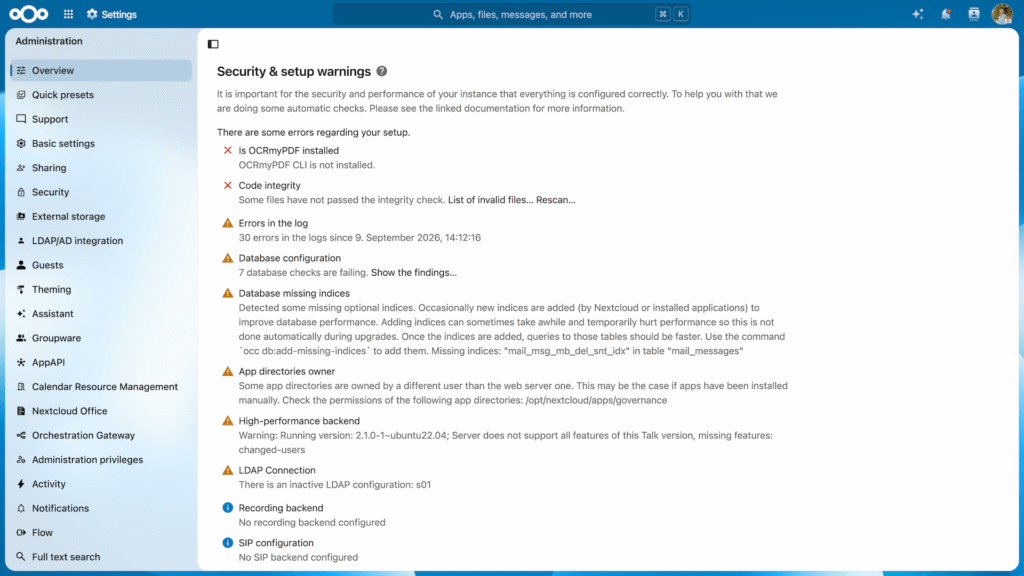
Task: Open the user avatar menu
Action: pyautogui.click(x=1002, y=14)
